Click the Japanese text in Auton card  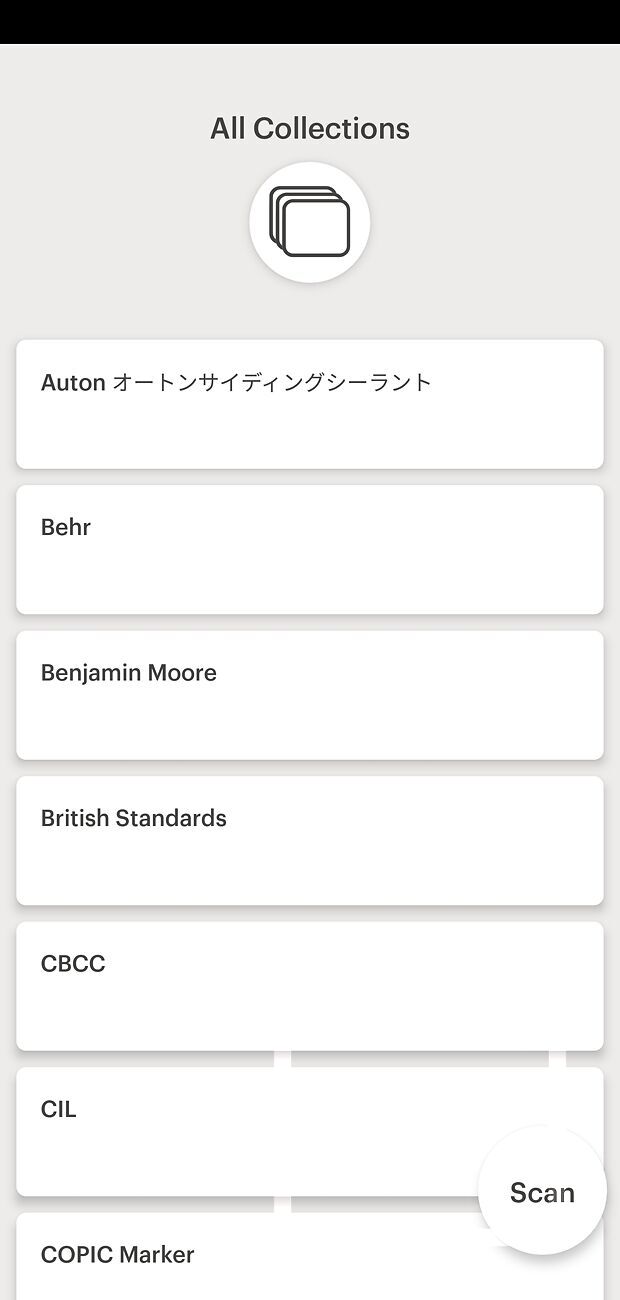point(272,382)
